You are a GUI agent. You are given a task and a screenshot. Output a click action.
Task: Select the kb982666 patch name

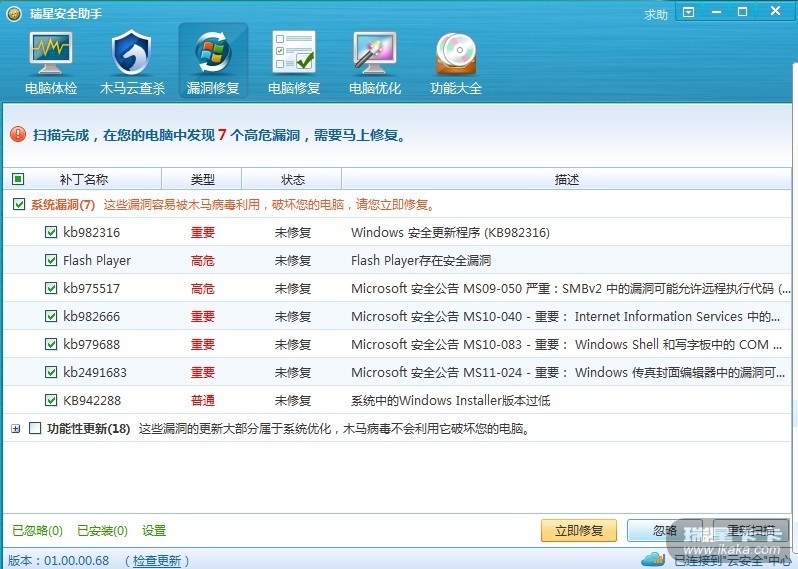click(92, 317)
